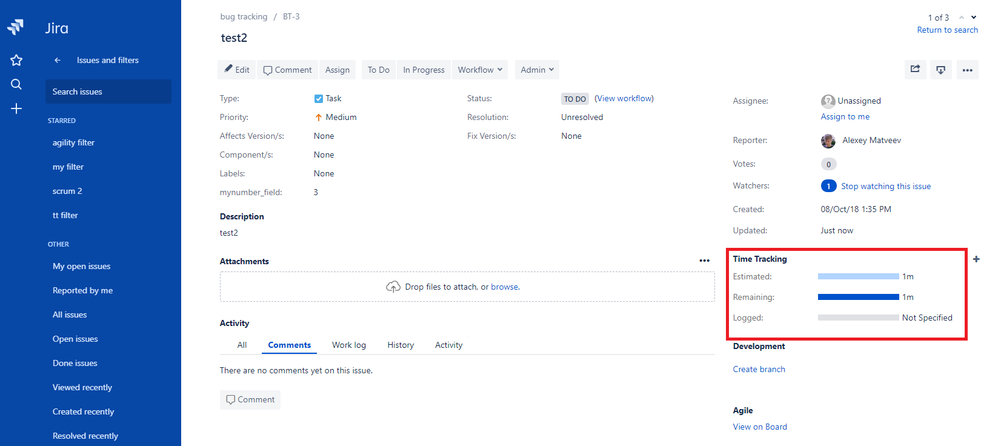Select Open issues filter
The height and width of the screenshot is (446, 998).
click(75, 339)
